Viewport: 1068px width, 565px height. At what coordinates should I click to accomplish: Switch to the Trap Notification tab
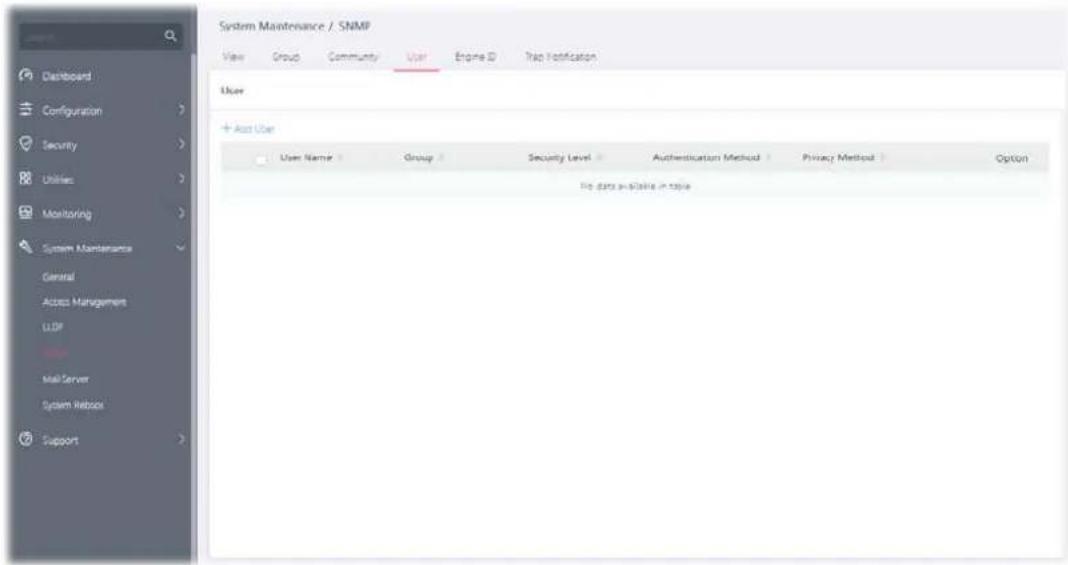560,56
